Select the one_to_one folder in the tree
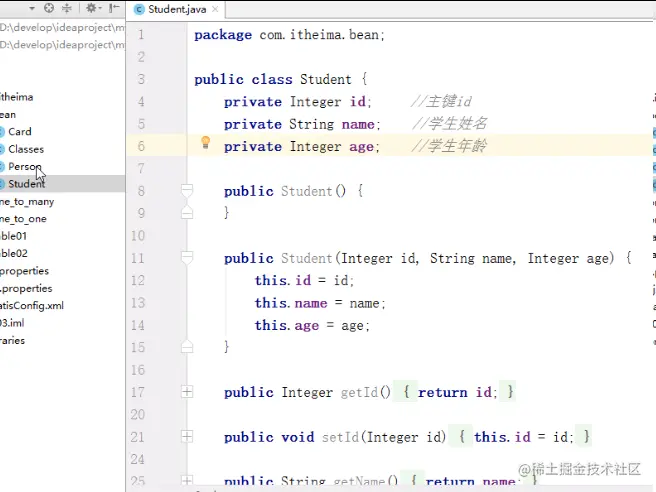Image resolution: width=656 pixels, height=492 pixels. click(x=23, y=219)
